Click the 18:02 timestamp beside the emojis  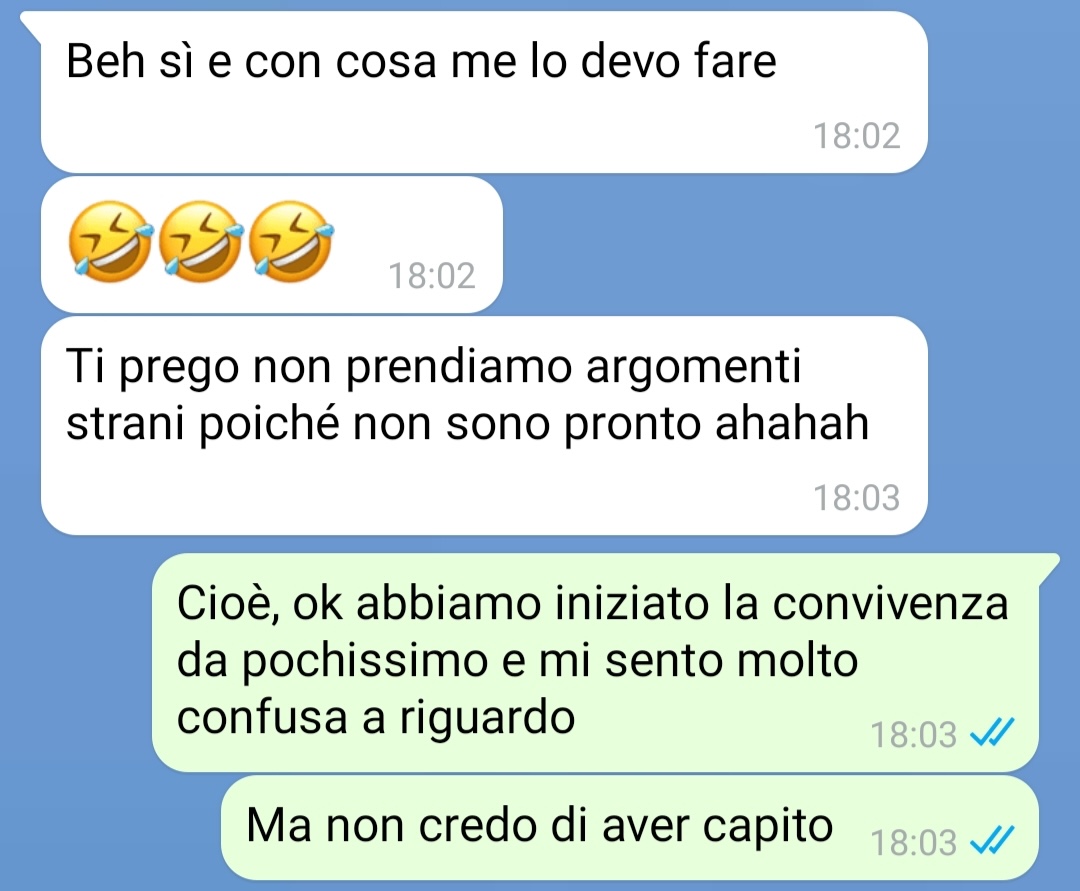point(432,275)
